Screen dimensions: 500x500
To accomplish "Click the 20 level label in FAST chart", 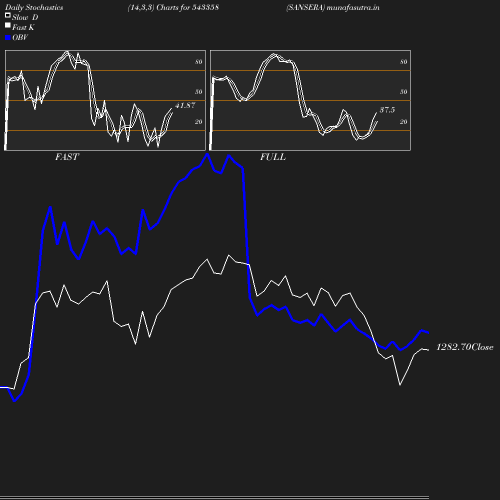I will [x=199, y=122].
